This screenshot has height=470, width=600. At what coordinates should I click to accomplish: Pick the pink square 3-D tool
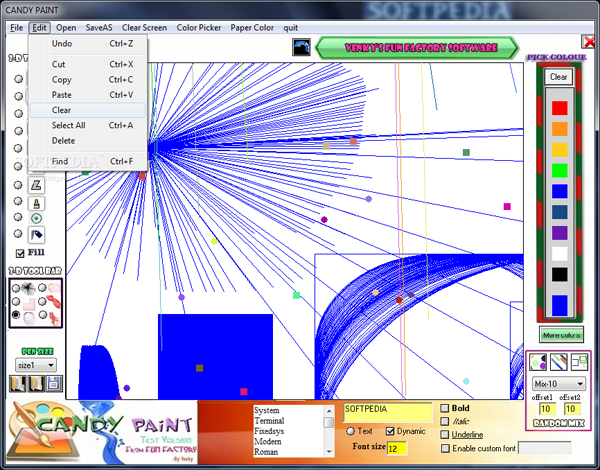(x=29, y=304)
